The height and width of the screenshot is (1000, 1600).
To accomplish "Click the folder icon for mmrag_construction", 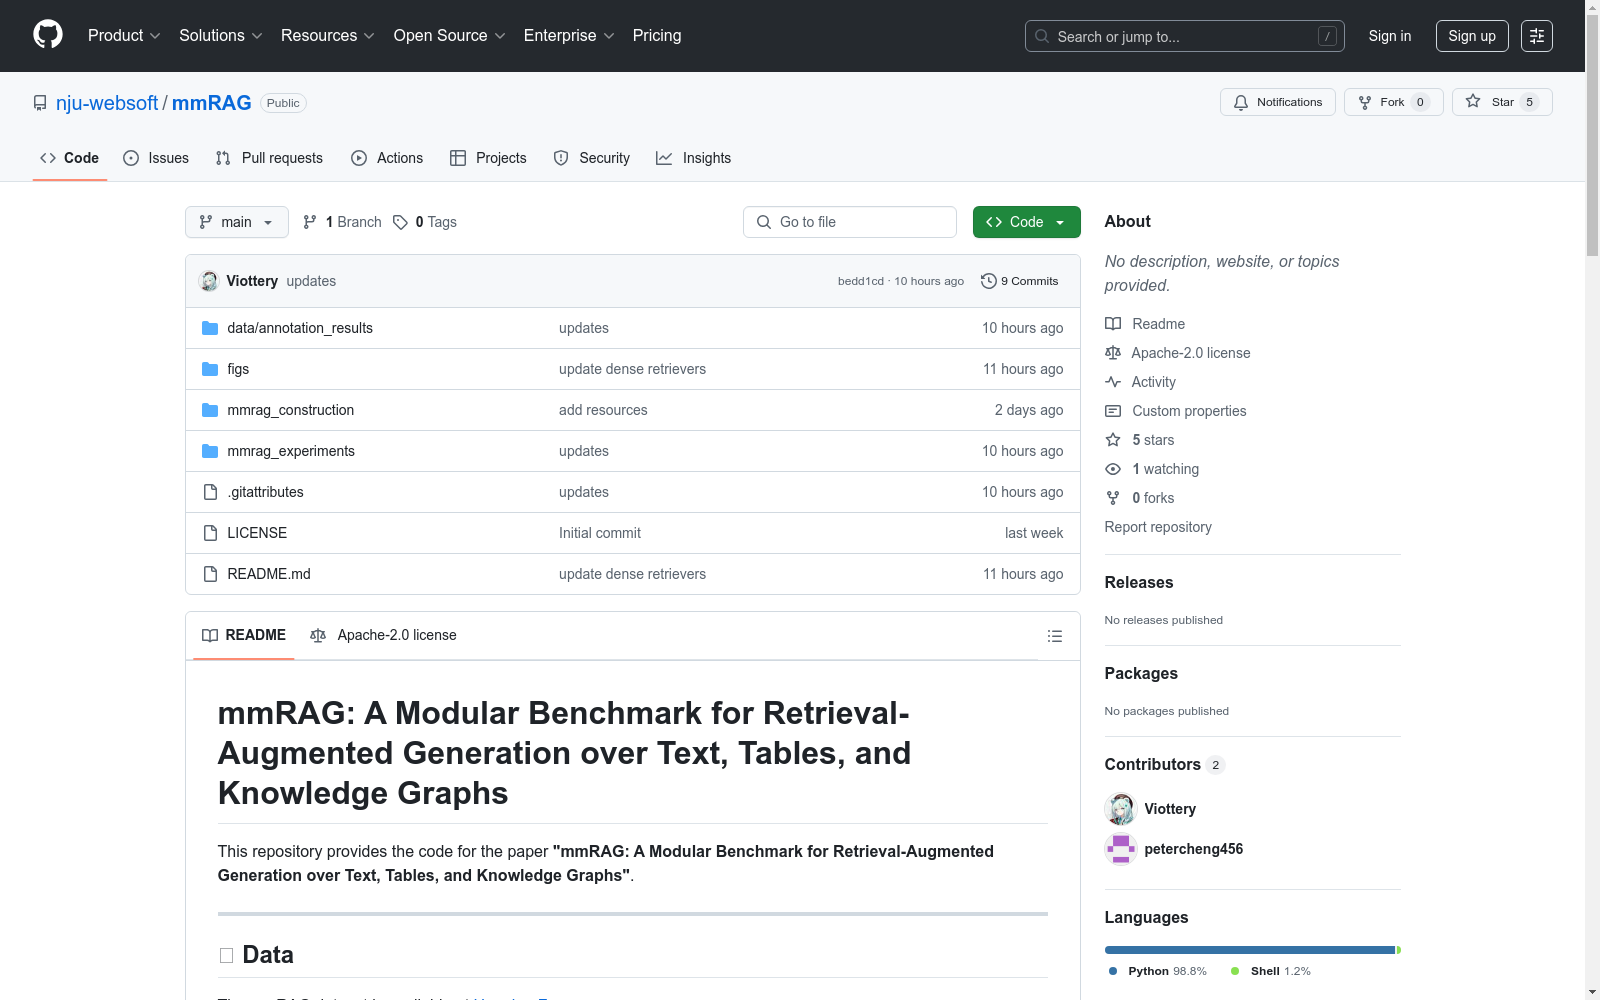I will pyautogui.click(x=210, y=410).
